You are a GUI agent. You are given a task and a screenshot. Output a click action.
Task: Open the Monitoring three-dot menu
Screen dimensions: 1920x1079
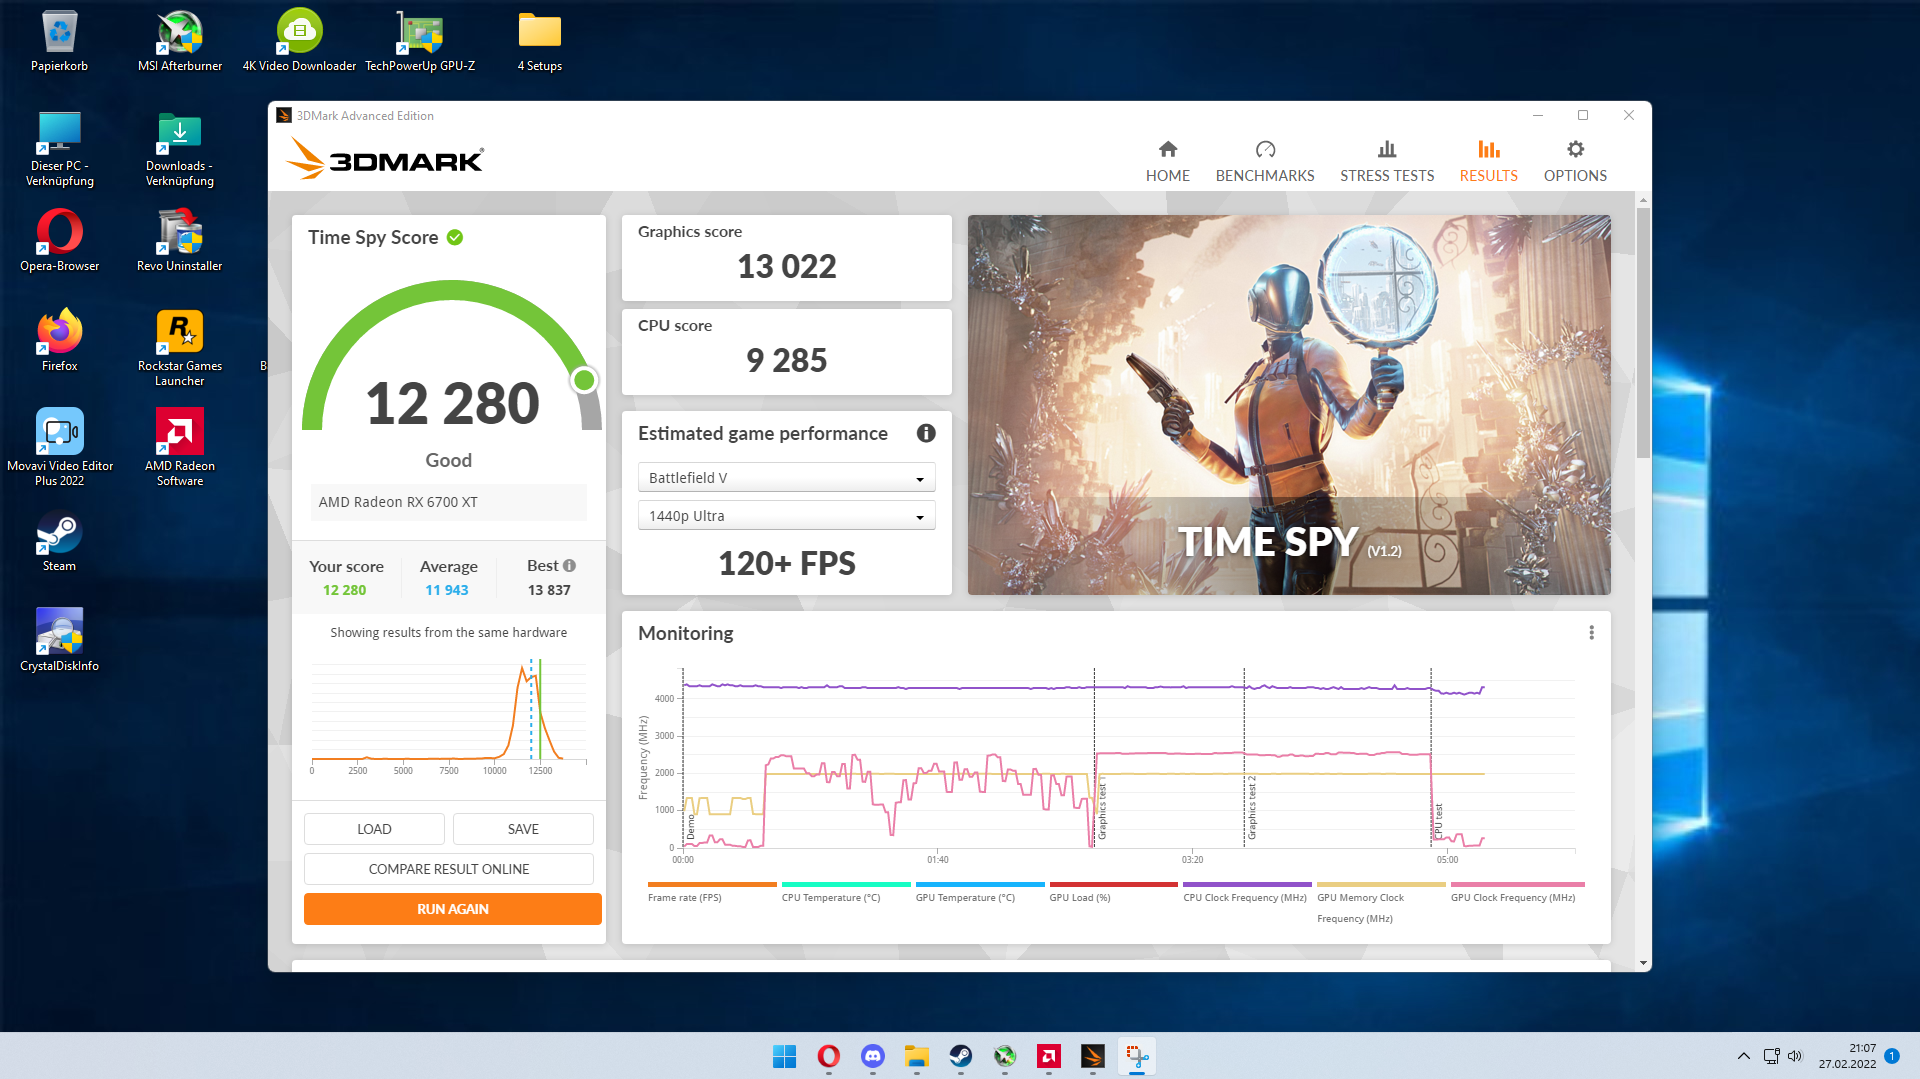1591,633
